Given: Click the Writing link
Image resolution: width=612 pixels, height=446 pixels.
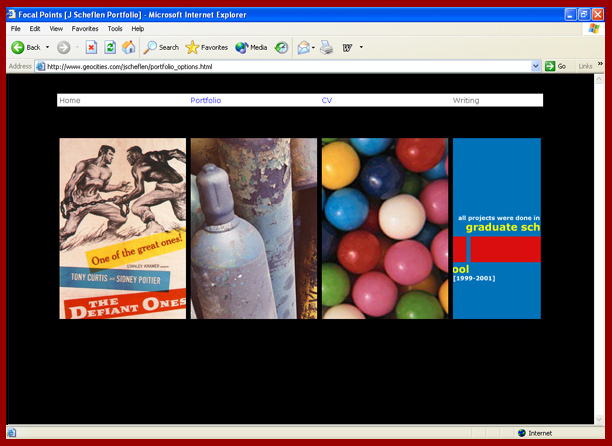Looking at the screenshot, I should click(x=466, y=100).
